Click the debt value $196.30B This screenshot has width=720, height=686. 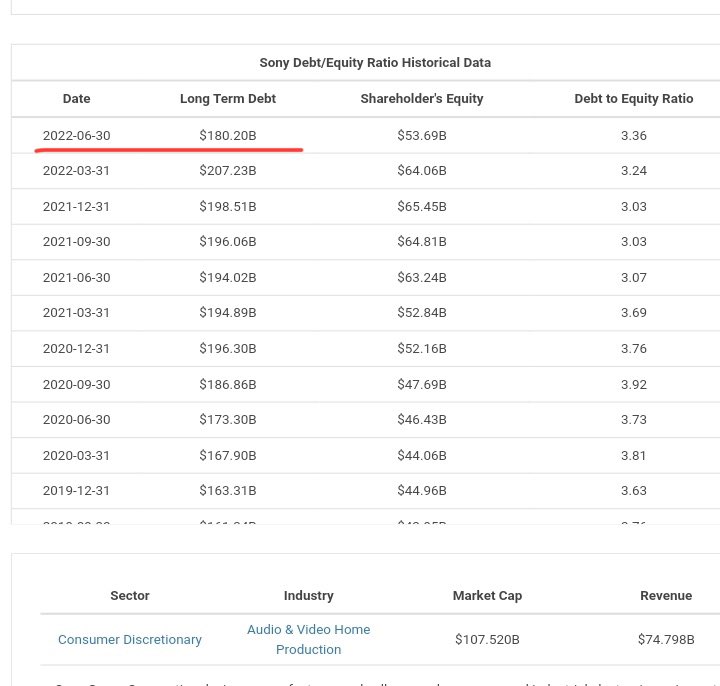point(228,349)
